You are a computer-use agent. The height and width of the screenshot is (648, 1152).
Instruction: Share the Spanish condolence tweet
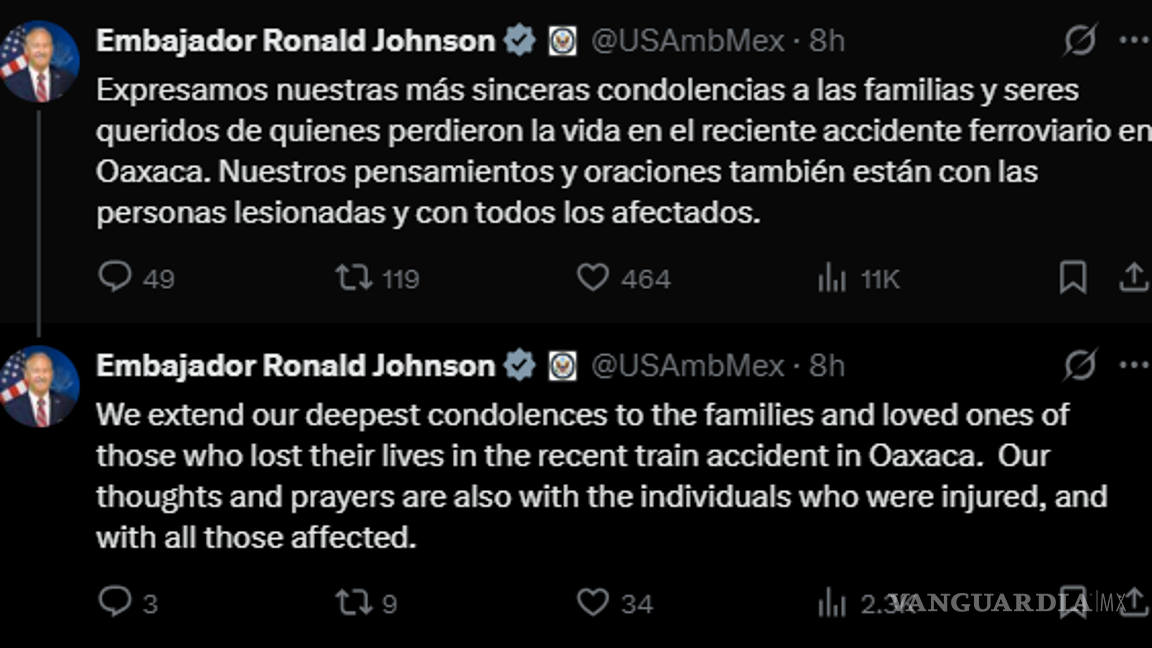[x=1133, y=278]
